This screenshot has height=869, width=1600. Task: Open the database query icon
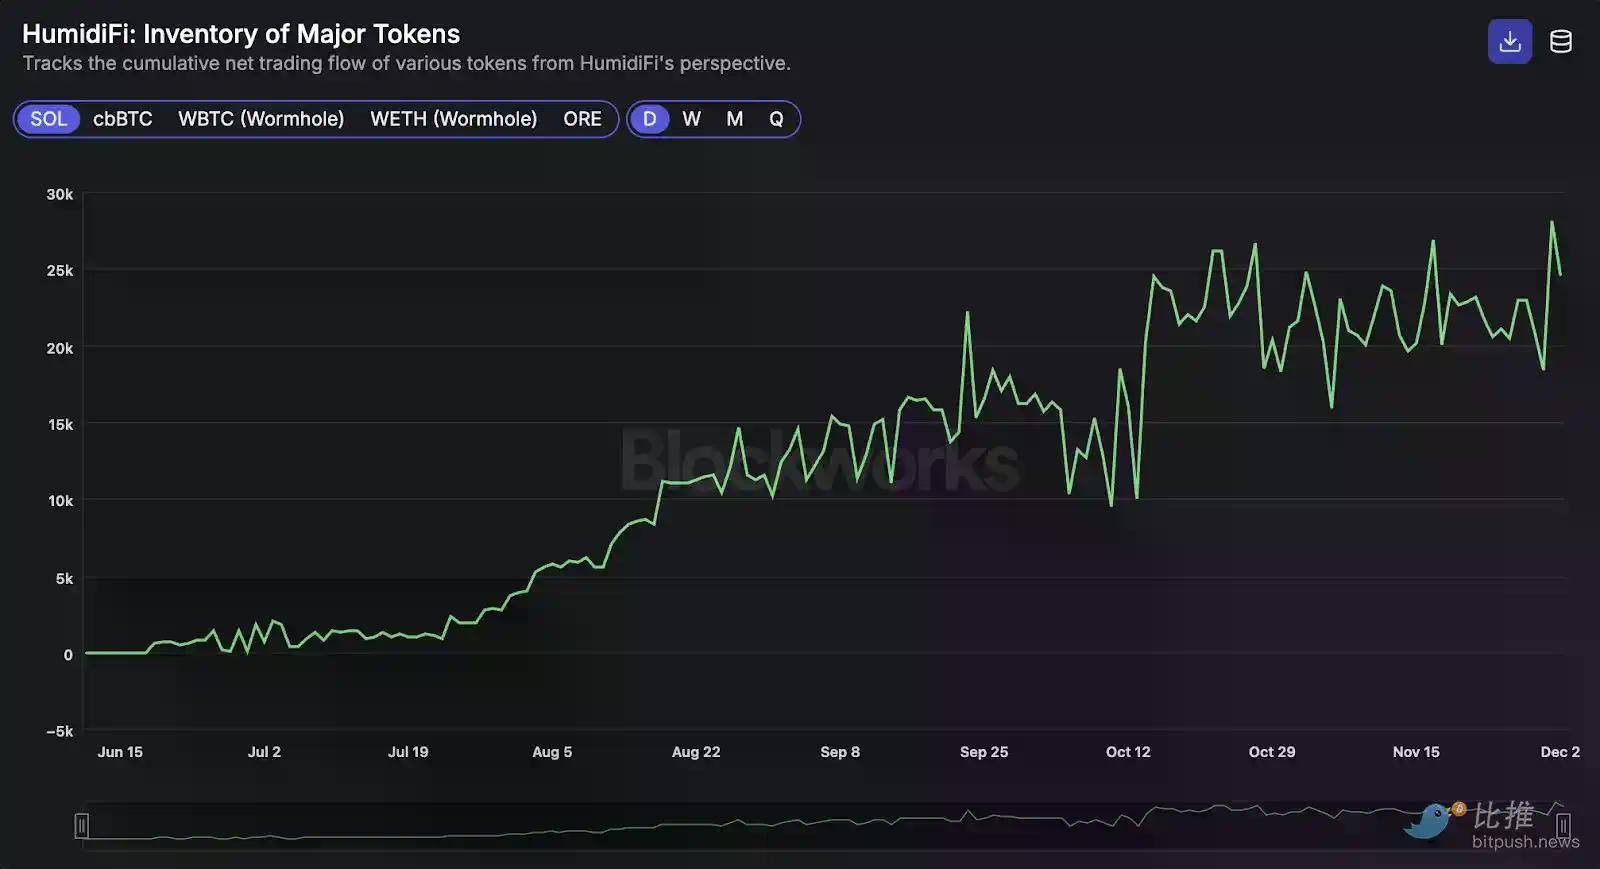(1561, 42)
